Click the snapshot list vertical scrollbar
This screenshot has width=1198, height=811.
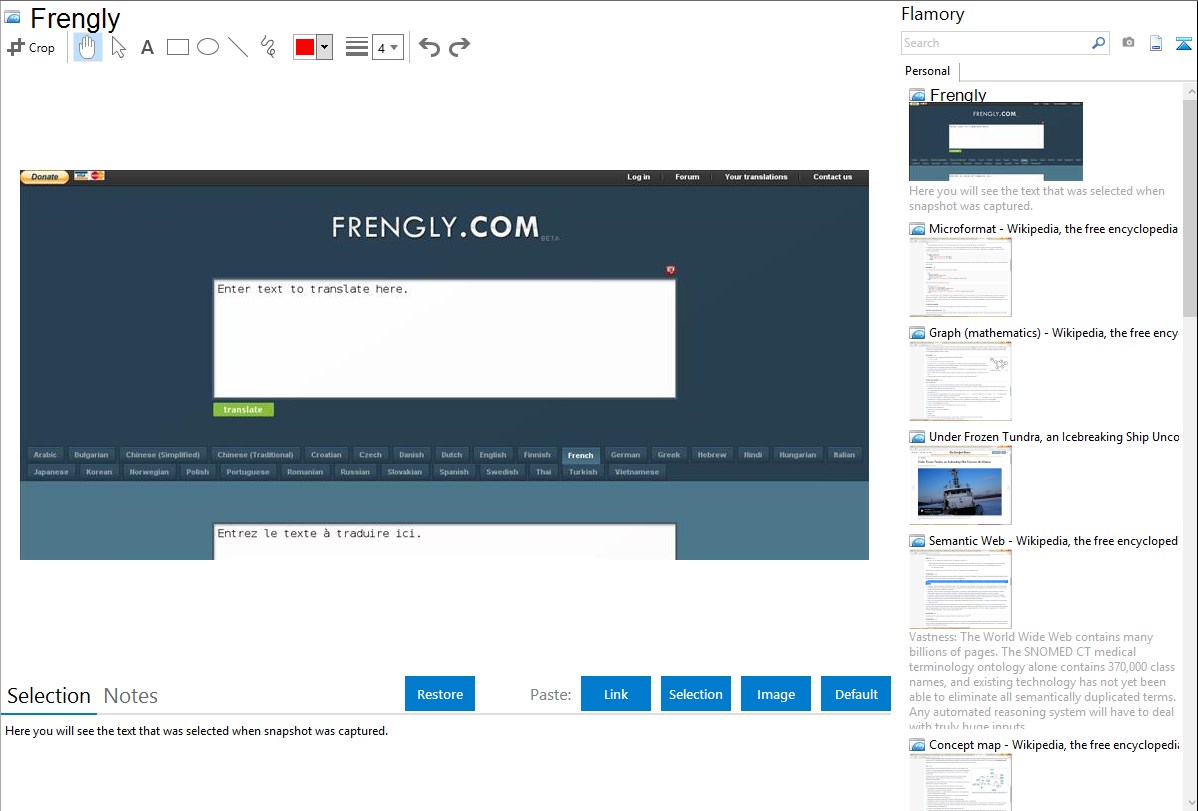(1190, 206)
